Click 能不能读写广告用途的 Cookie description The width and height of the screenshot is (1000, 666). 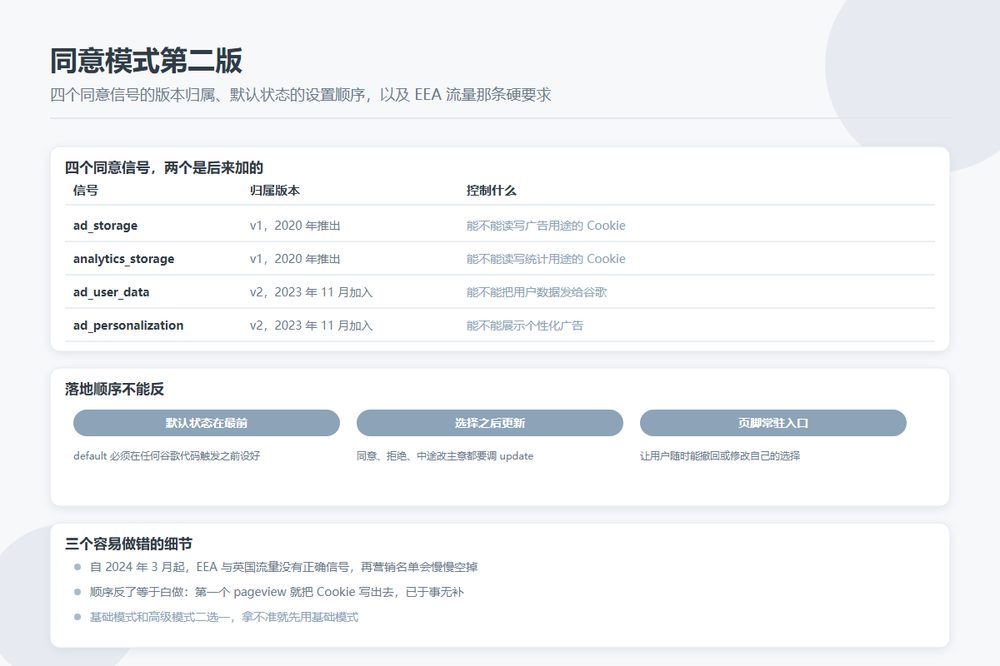(x=546, y=225)
